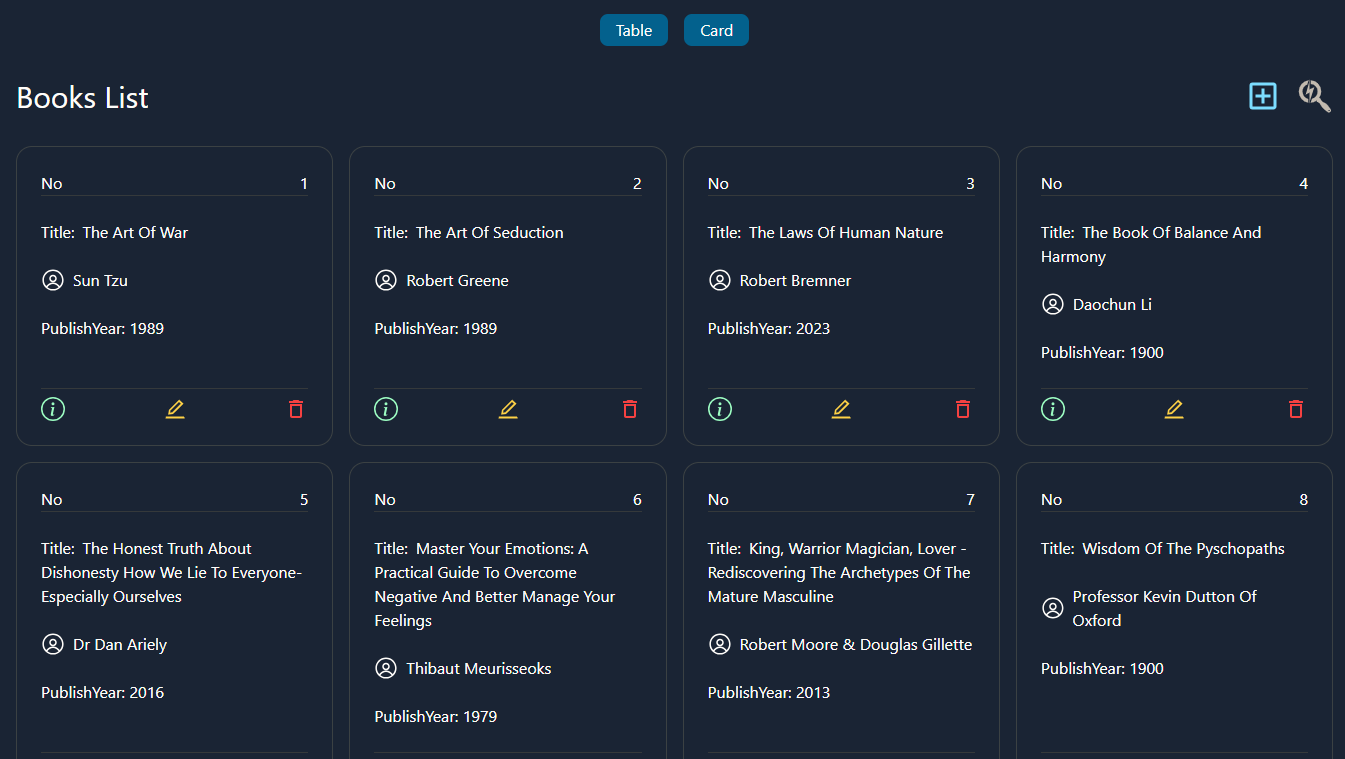Select title King, Warrior Magician, Lover
The image size is (1345, 759).
tap(839, 572)
